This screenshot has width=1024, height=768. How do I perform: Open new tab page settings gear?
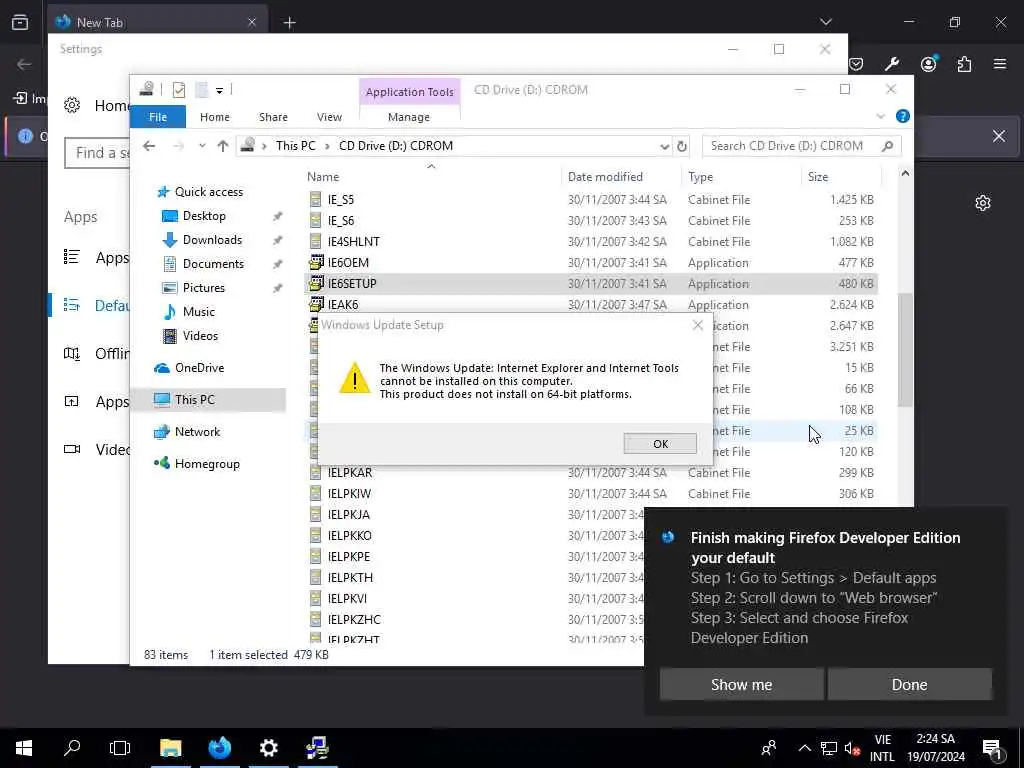(983, 203)
